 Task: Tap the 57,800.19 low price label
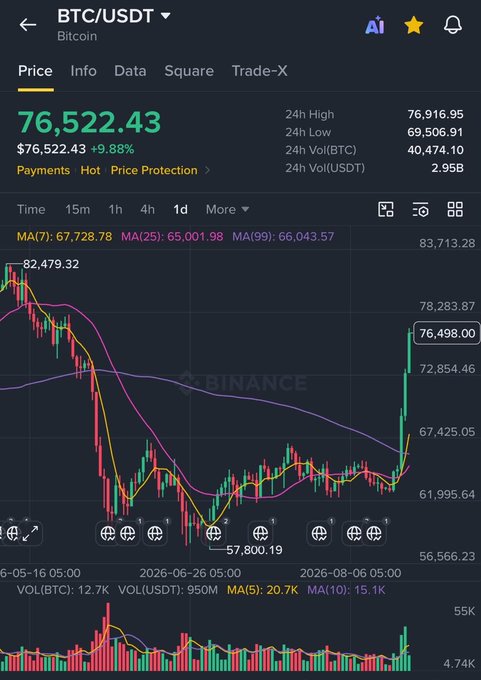254,550
